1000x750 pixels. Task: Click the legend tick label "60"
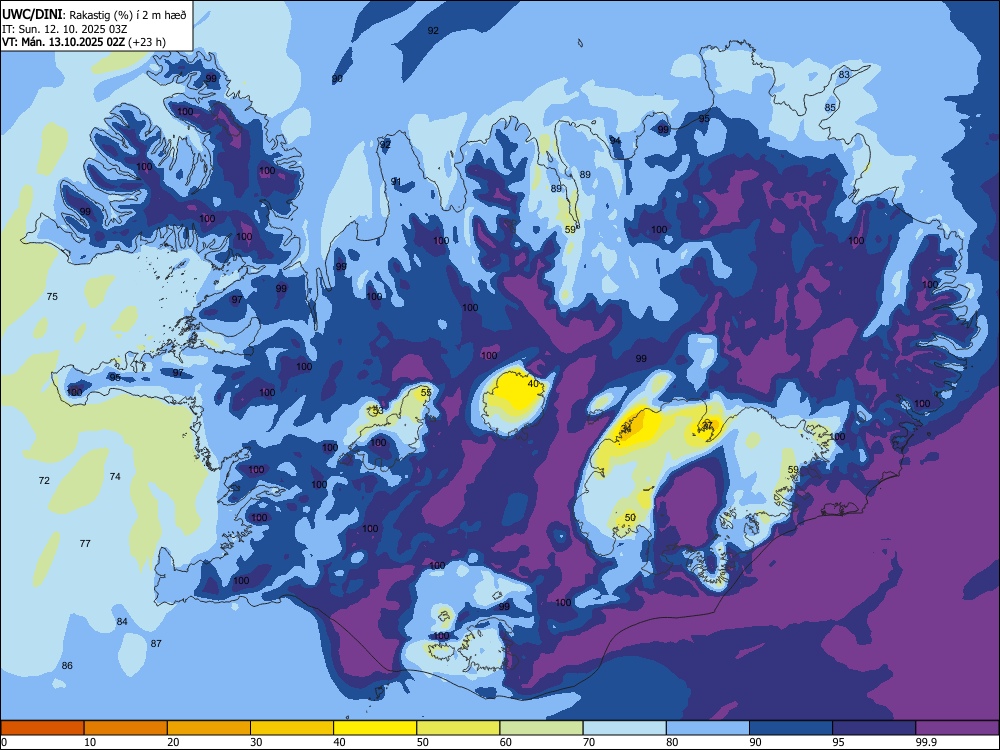coord(506,742)
